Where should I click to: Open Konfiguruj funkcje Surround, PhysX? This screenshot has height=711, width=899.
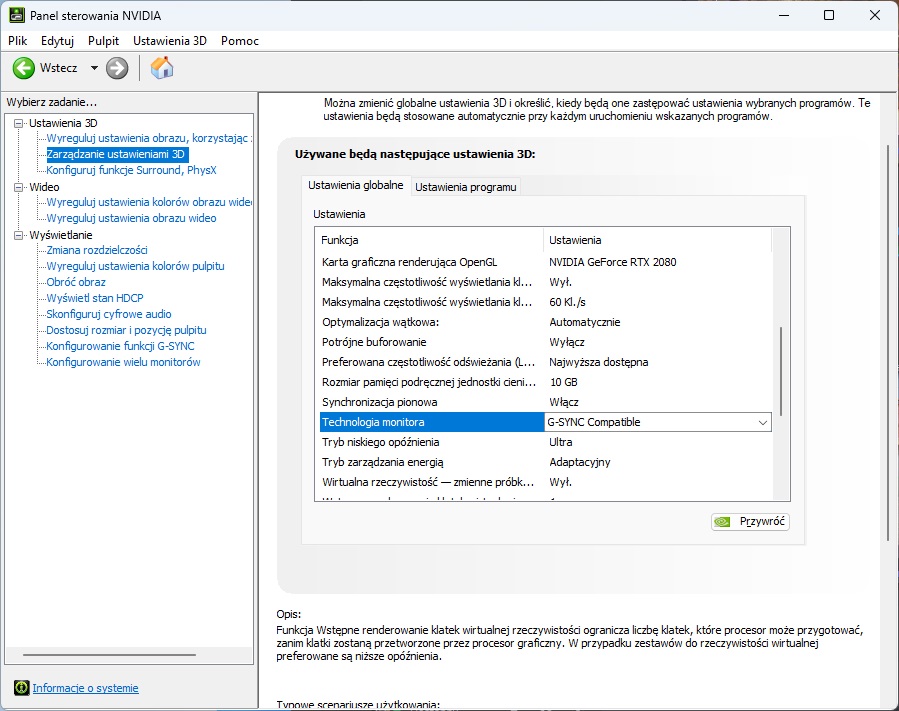(131, 170)
